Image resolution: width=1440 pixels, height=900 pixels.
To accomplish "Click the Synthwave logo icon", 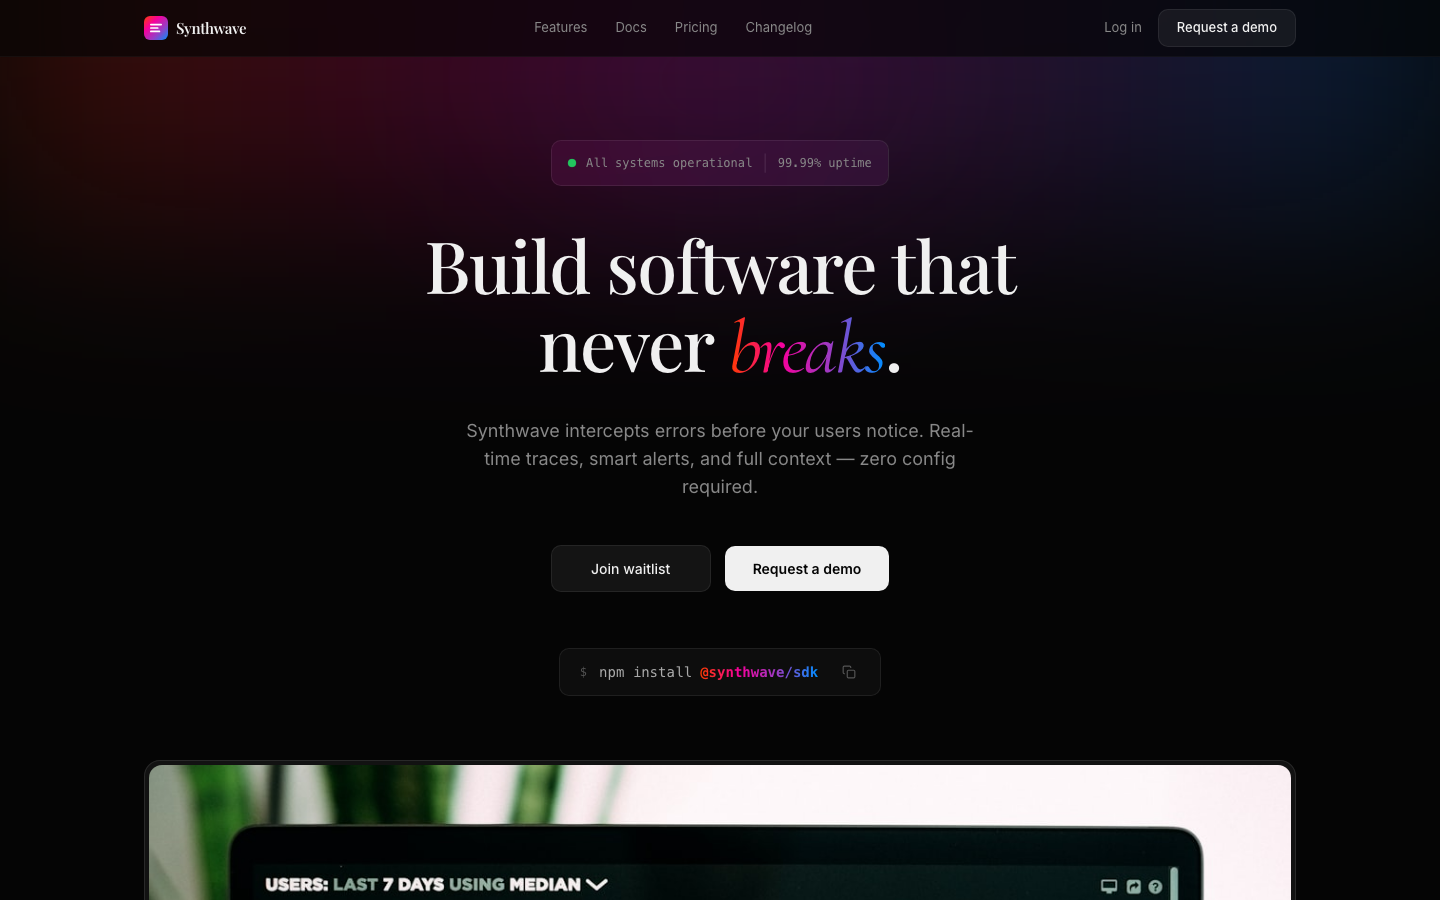I will pos(156,28).
